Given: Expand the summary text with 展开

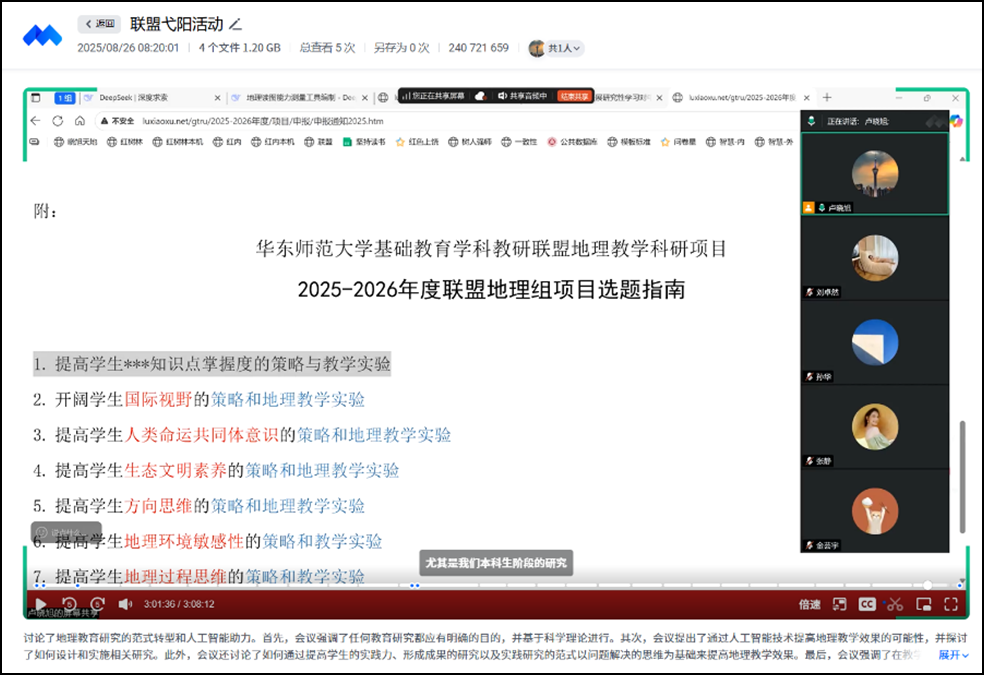Looking at the screenshot, I should click(953, 655).
